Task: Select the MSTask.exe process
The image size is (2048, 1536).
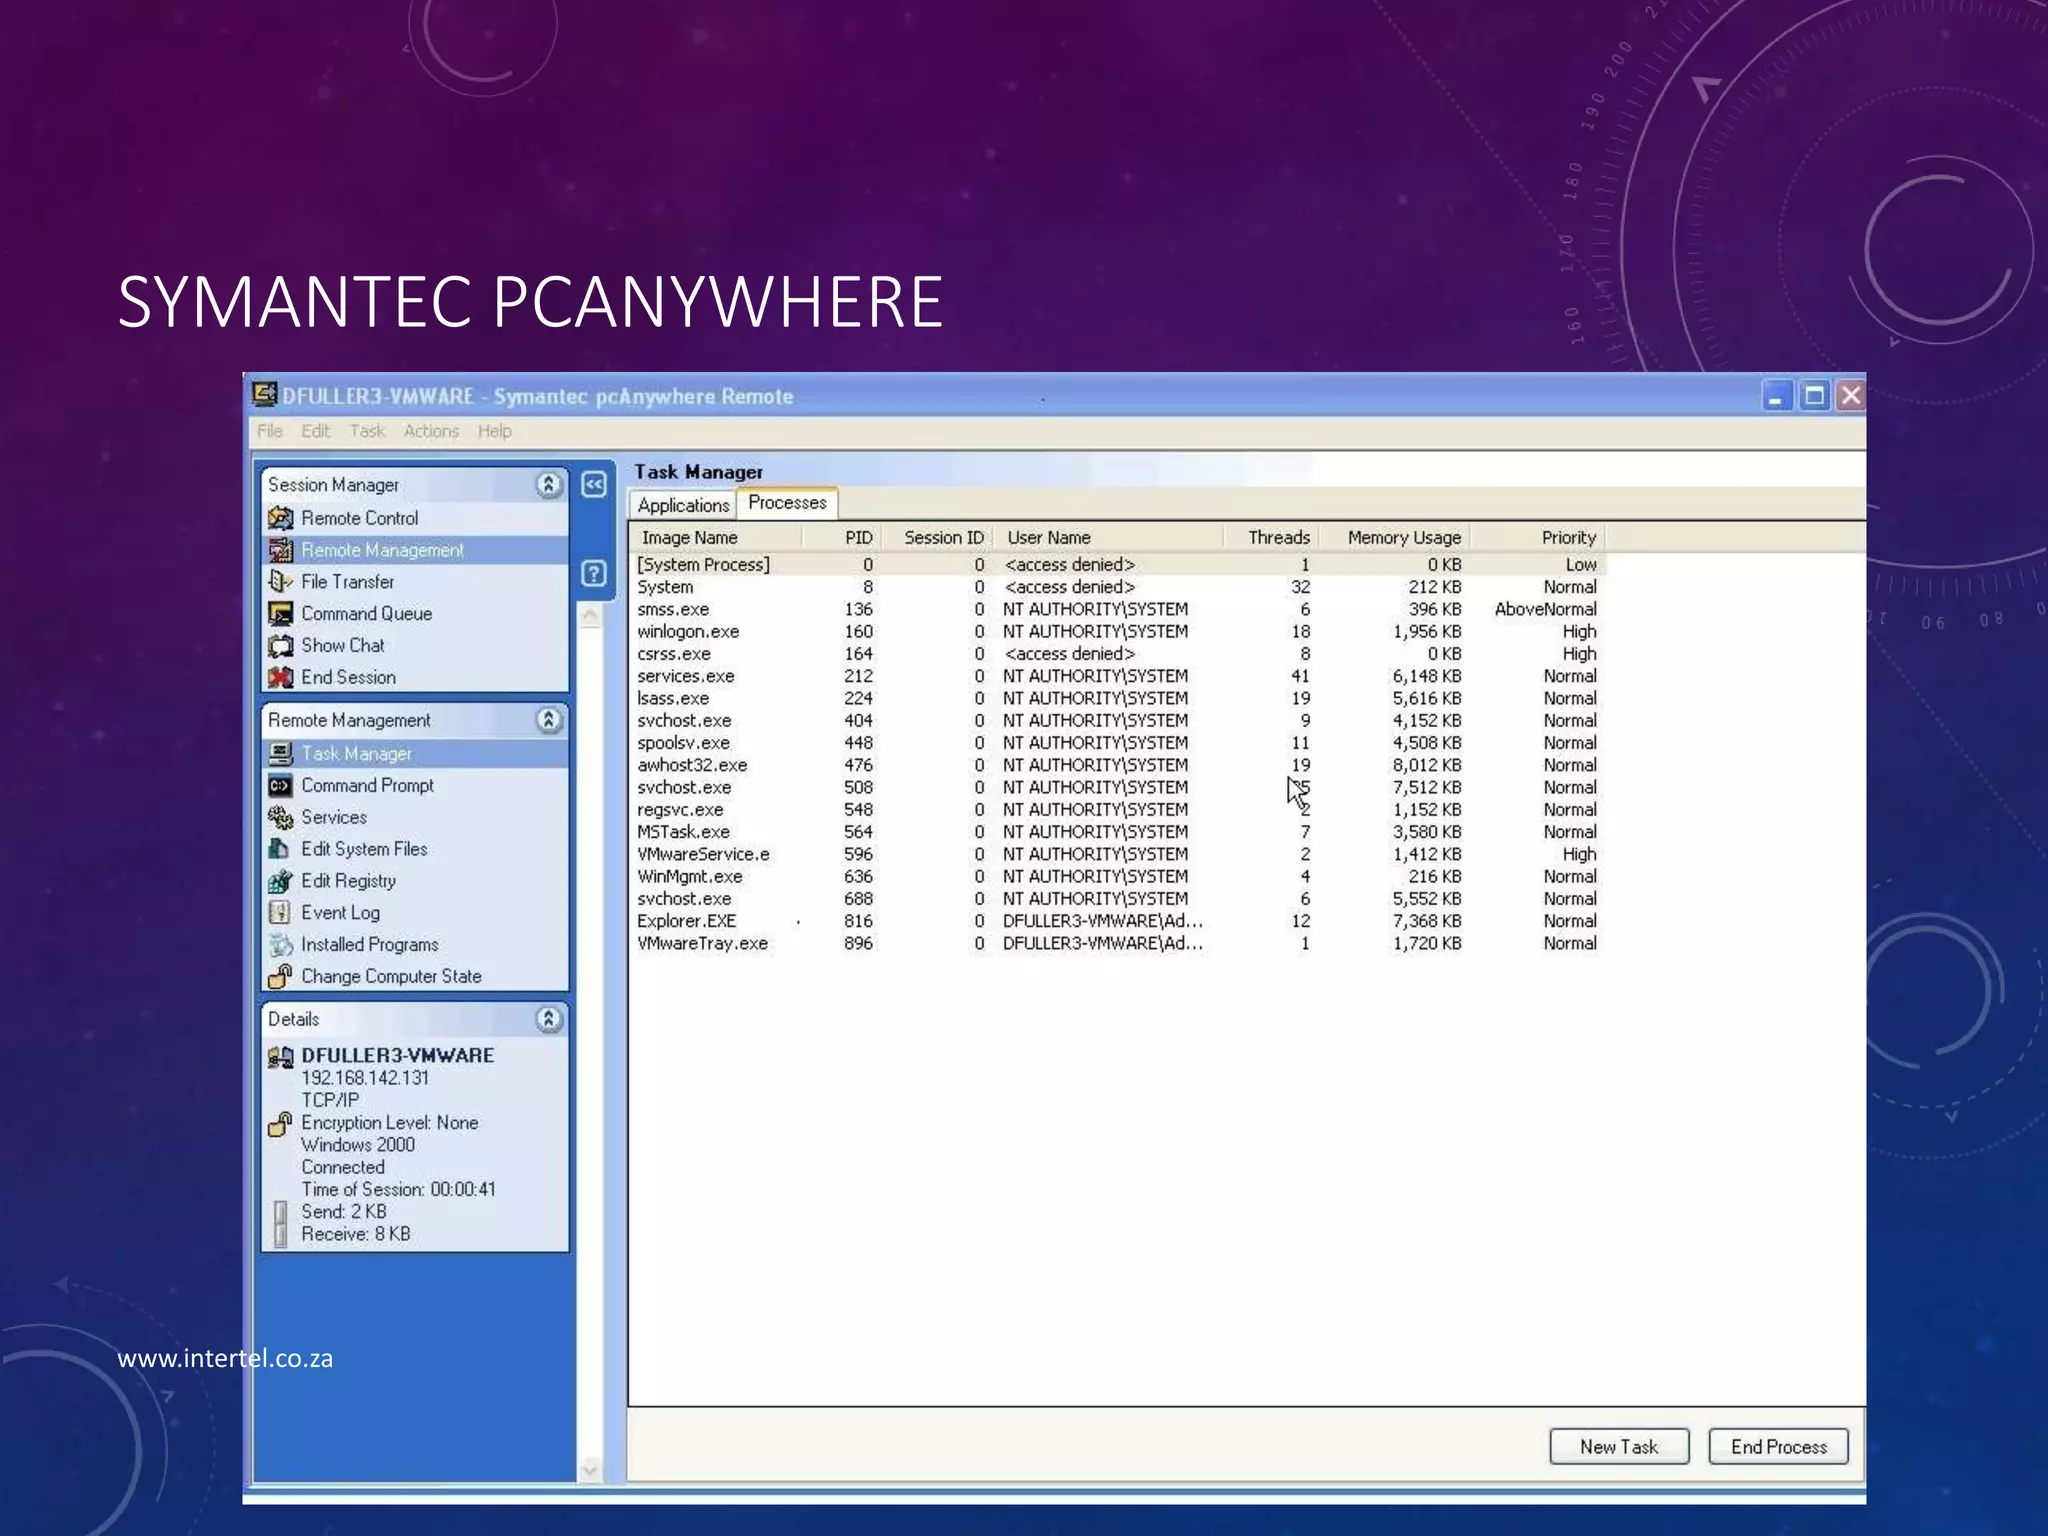Action: pyautogui.click(x=1117, y=831)
